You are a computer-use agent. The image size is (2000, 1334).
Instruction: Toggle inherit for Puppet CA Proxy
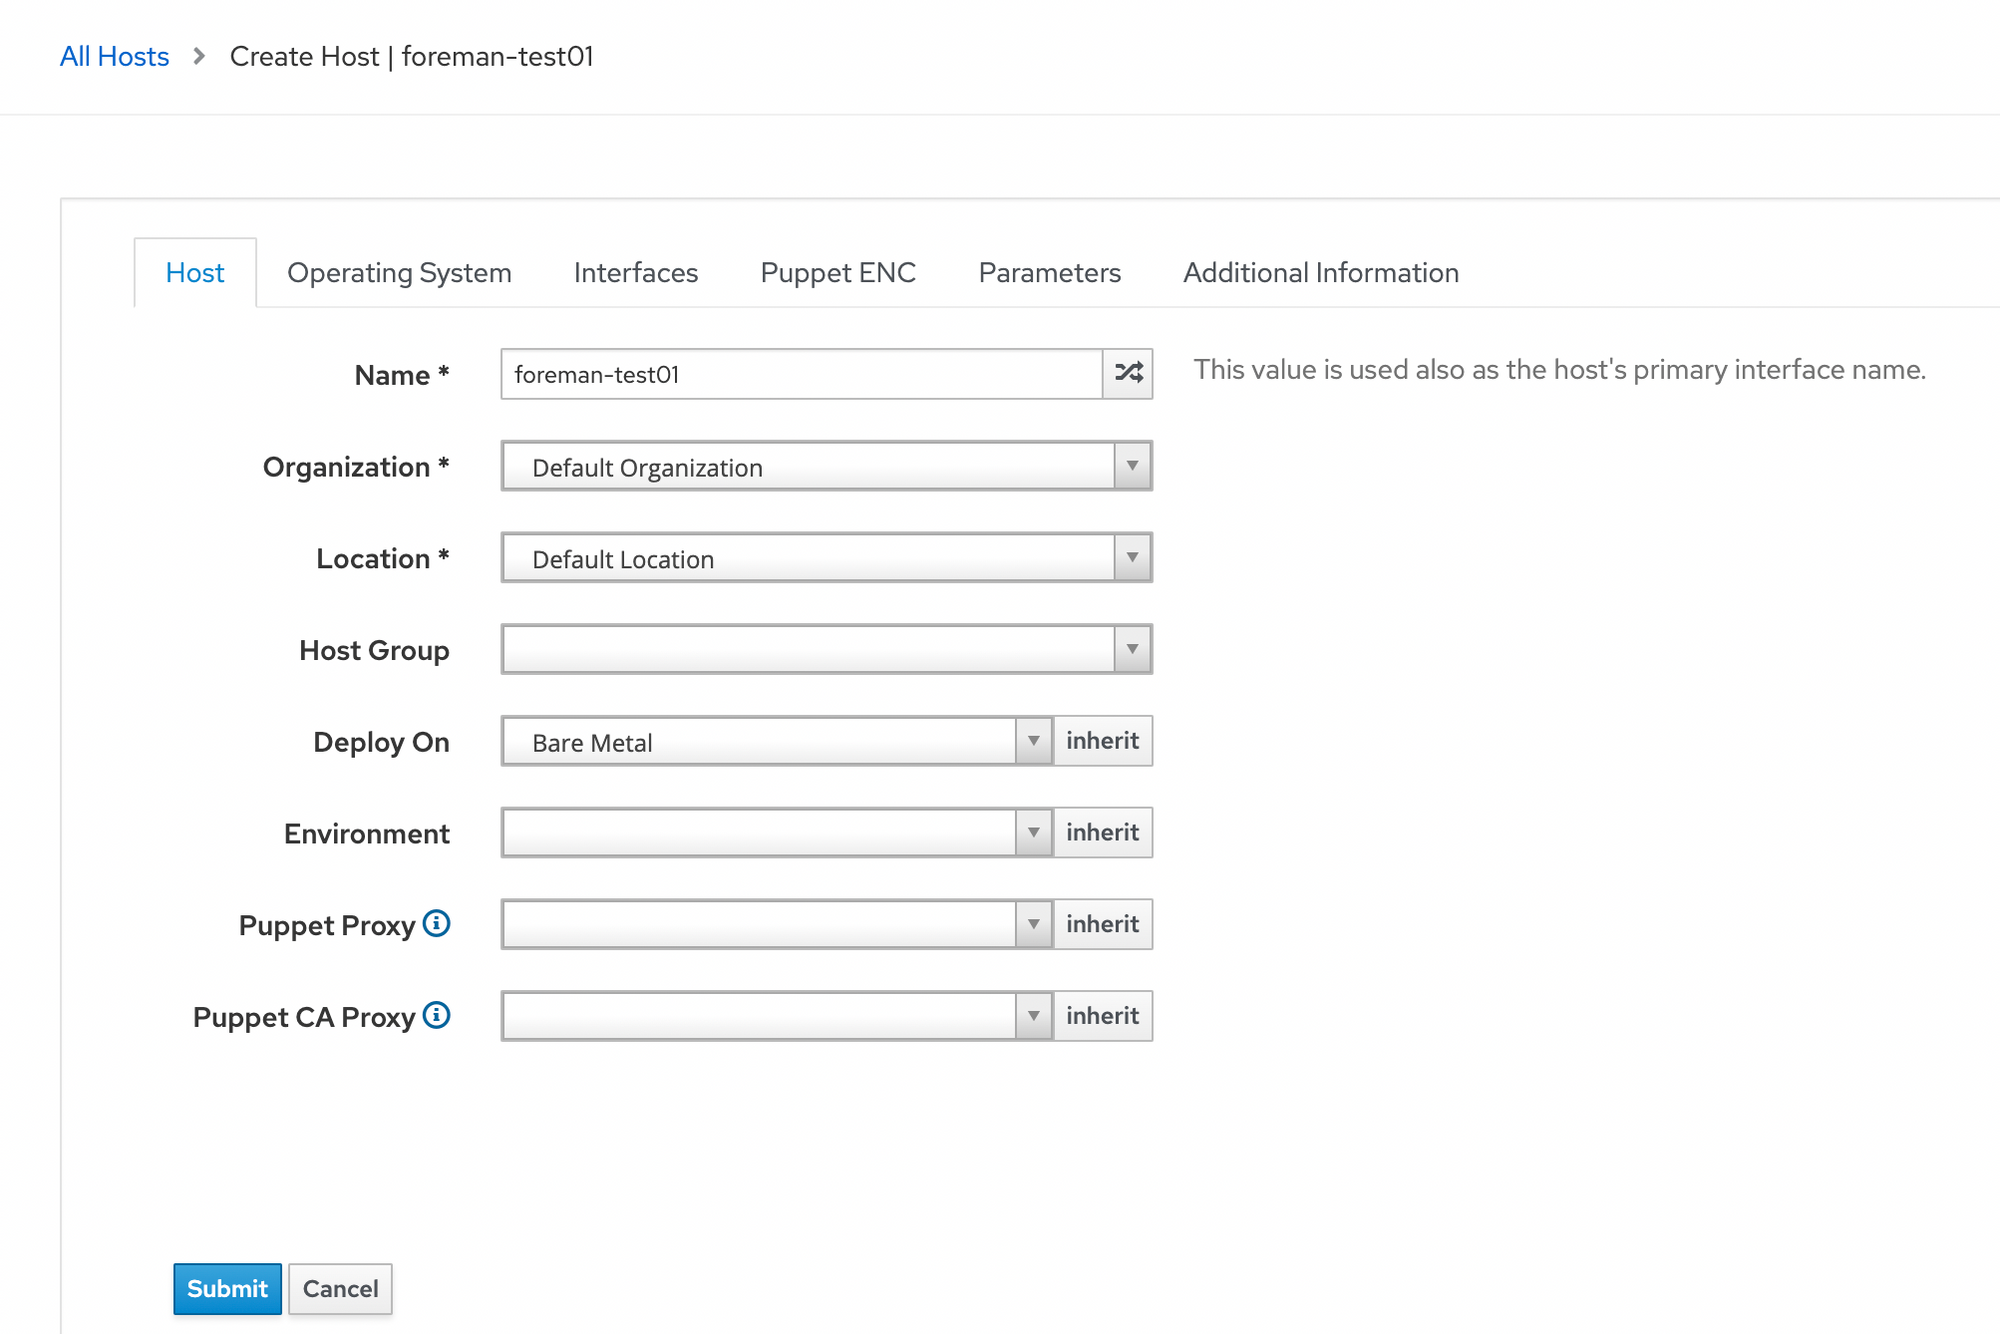(1102, 1016)
